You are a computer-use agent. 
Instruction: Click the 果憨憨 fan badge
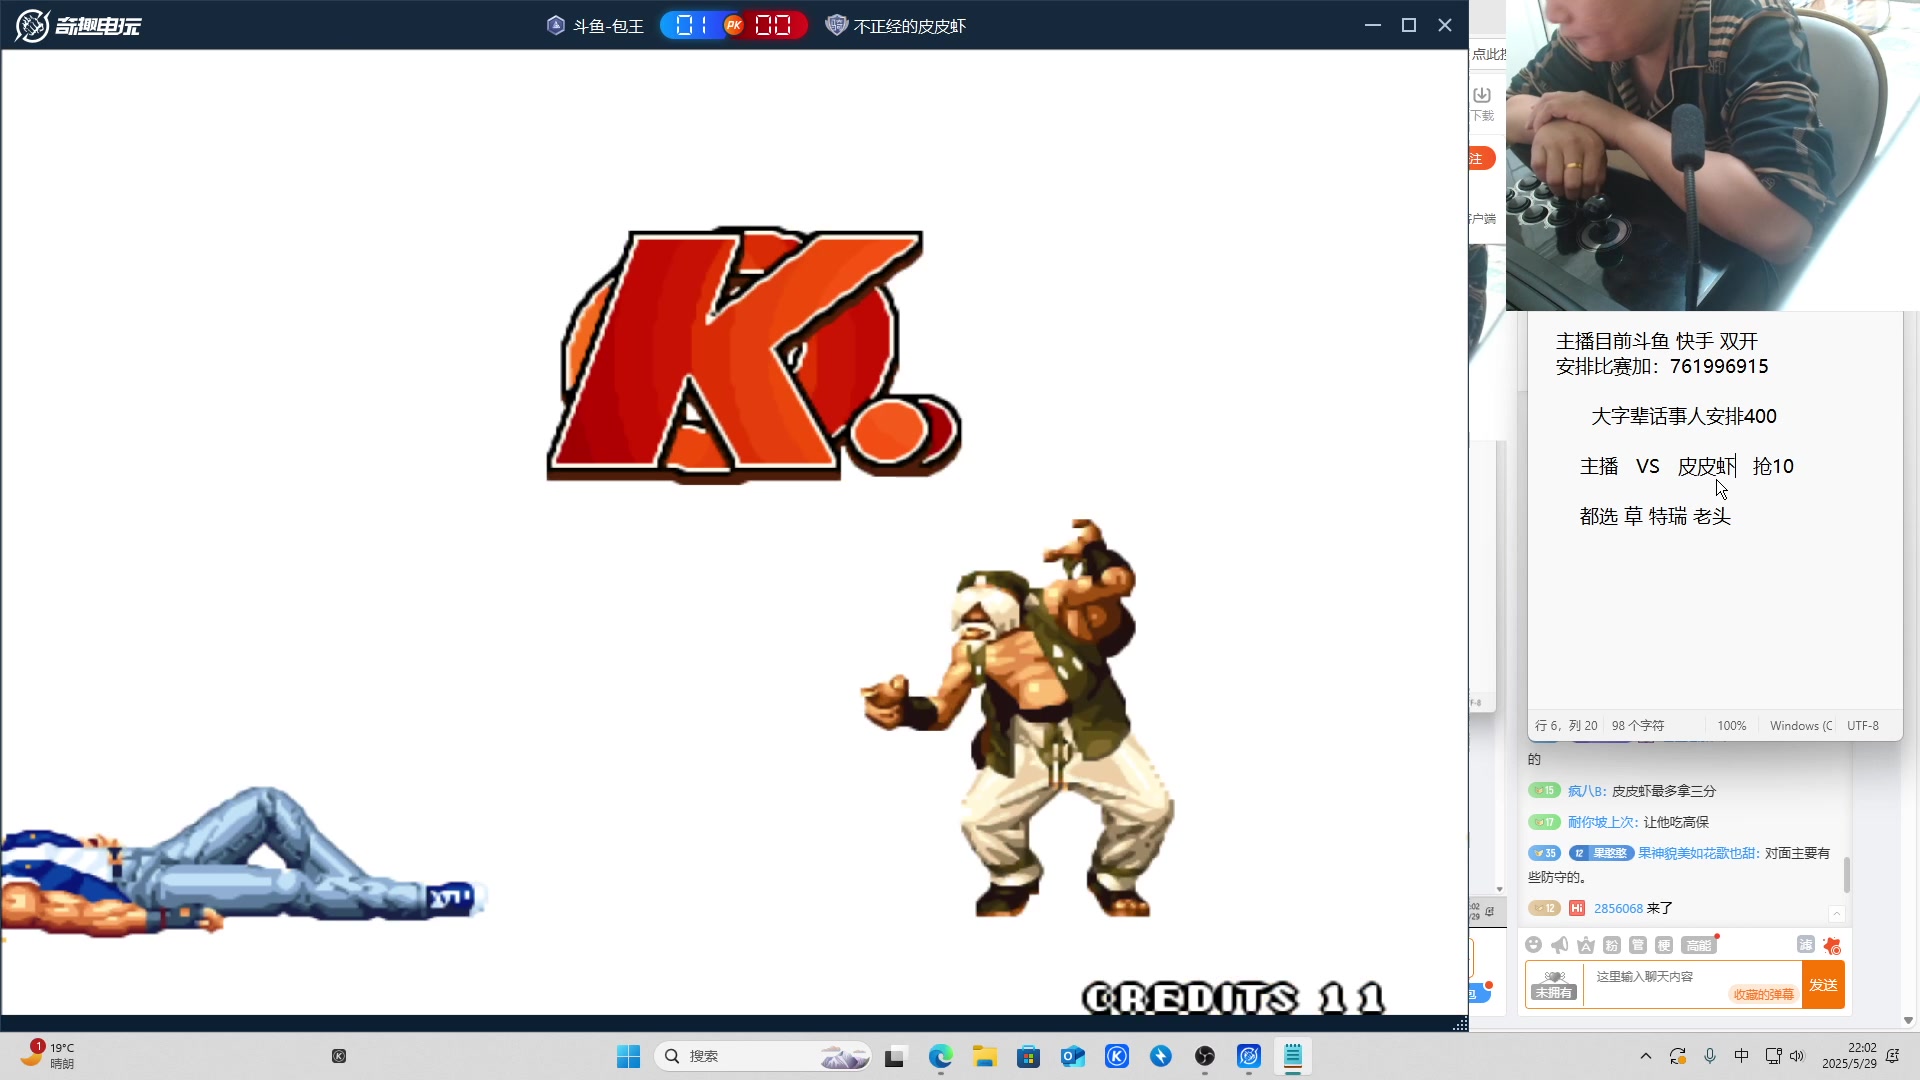point(1601,853)
